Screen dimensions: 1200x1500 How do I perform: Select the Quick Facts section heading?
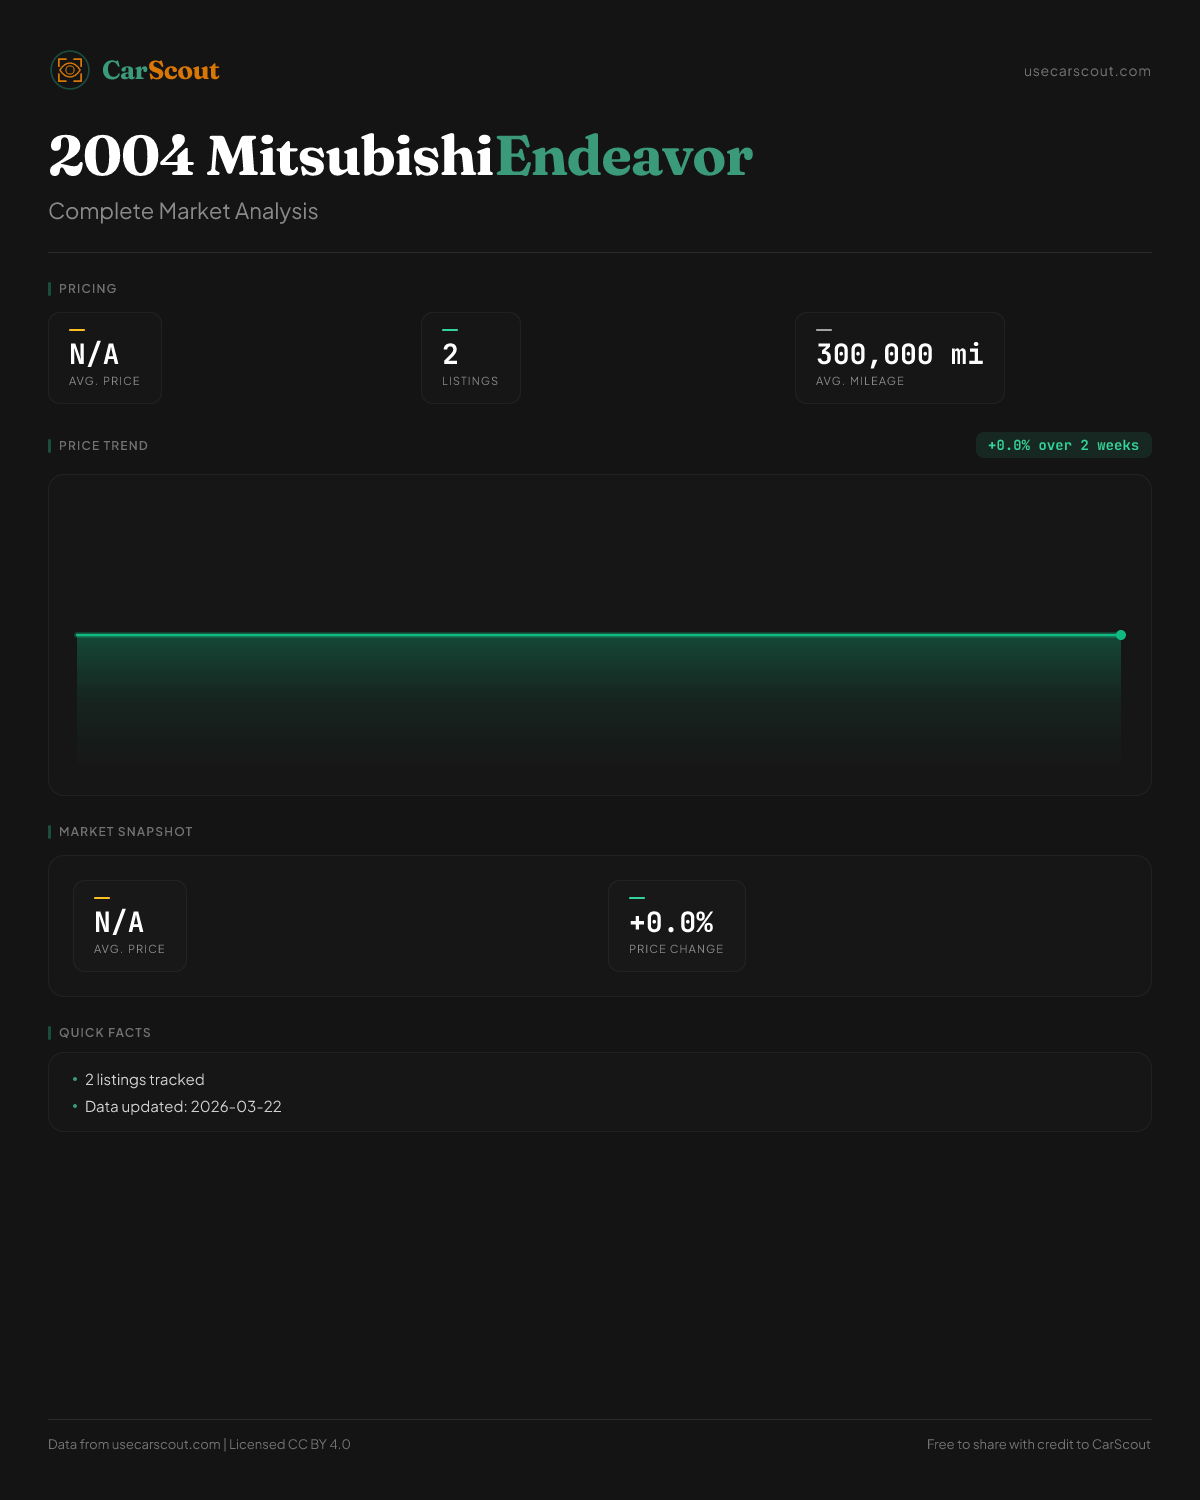tap(105, 1033)
